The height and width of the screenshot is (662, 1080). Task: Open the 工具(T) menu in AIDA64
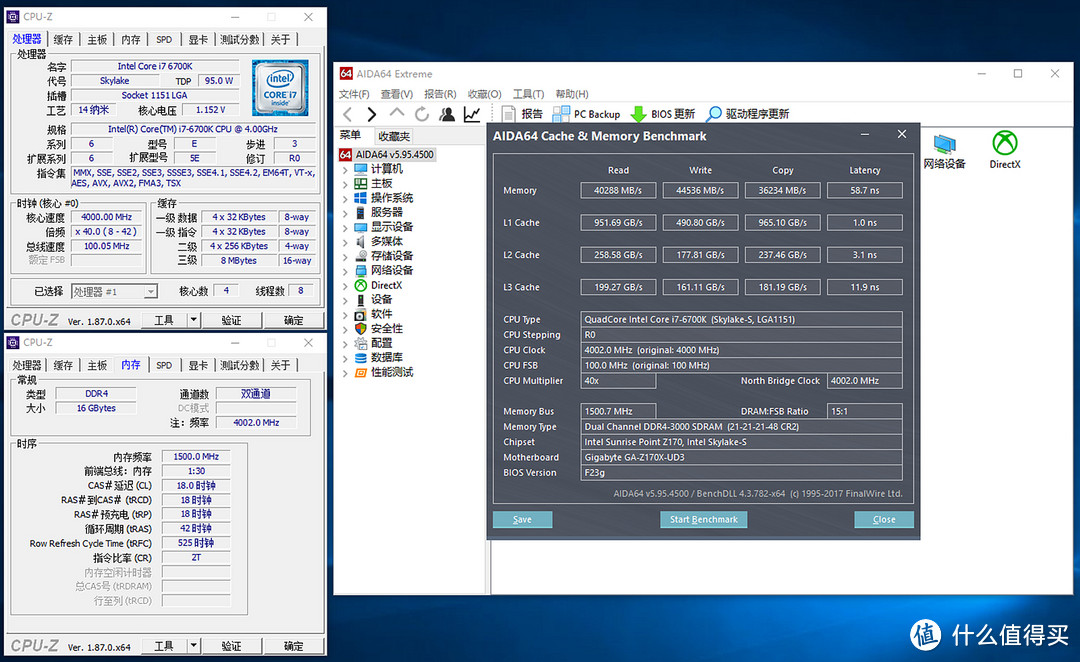[528, 94]
